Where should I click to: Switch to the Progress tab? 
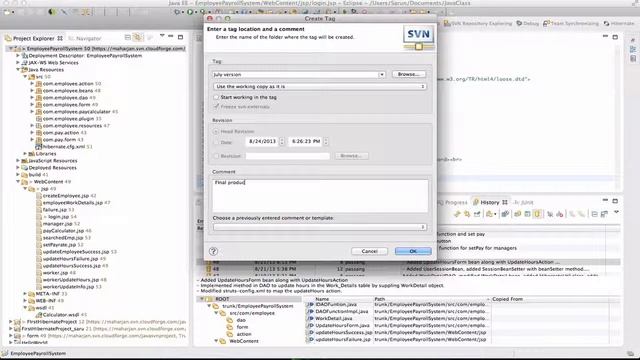[452, 202]
